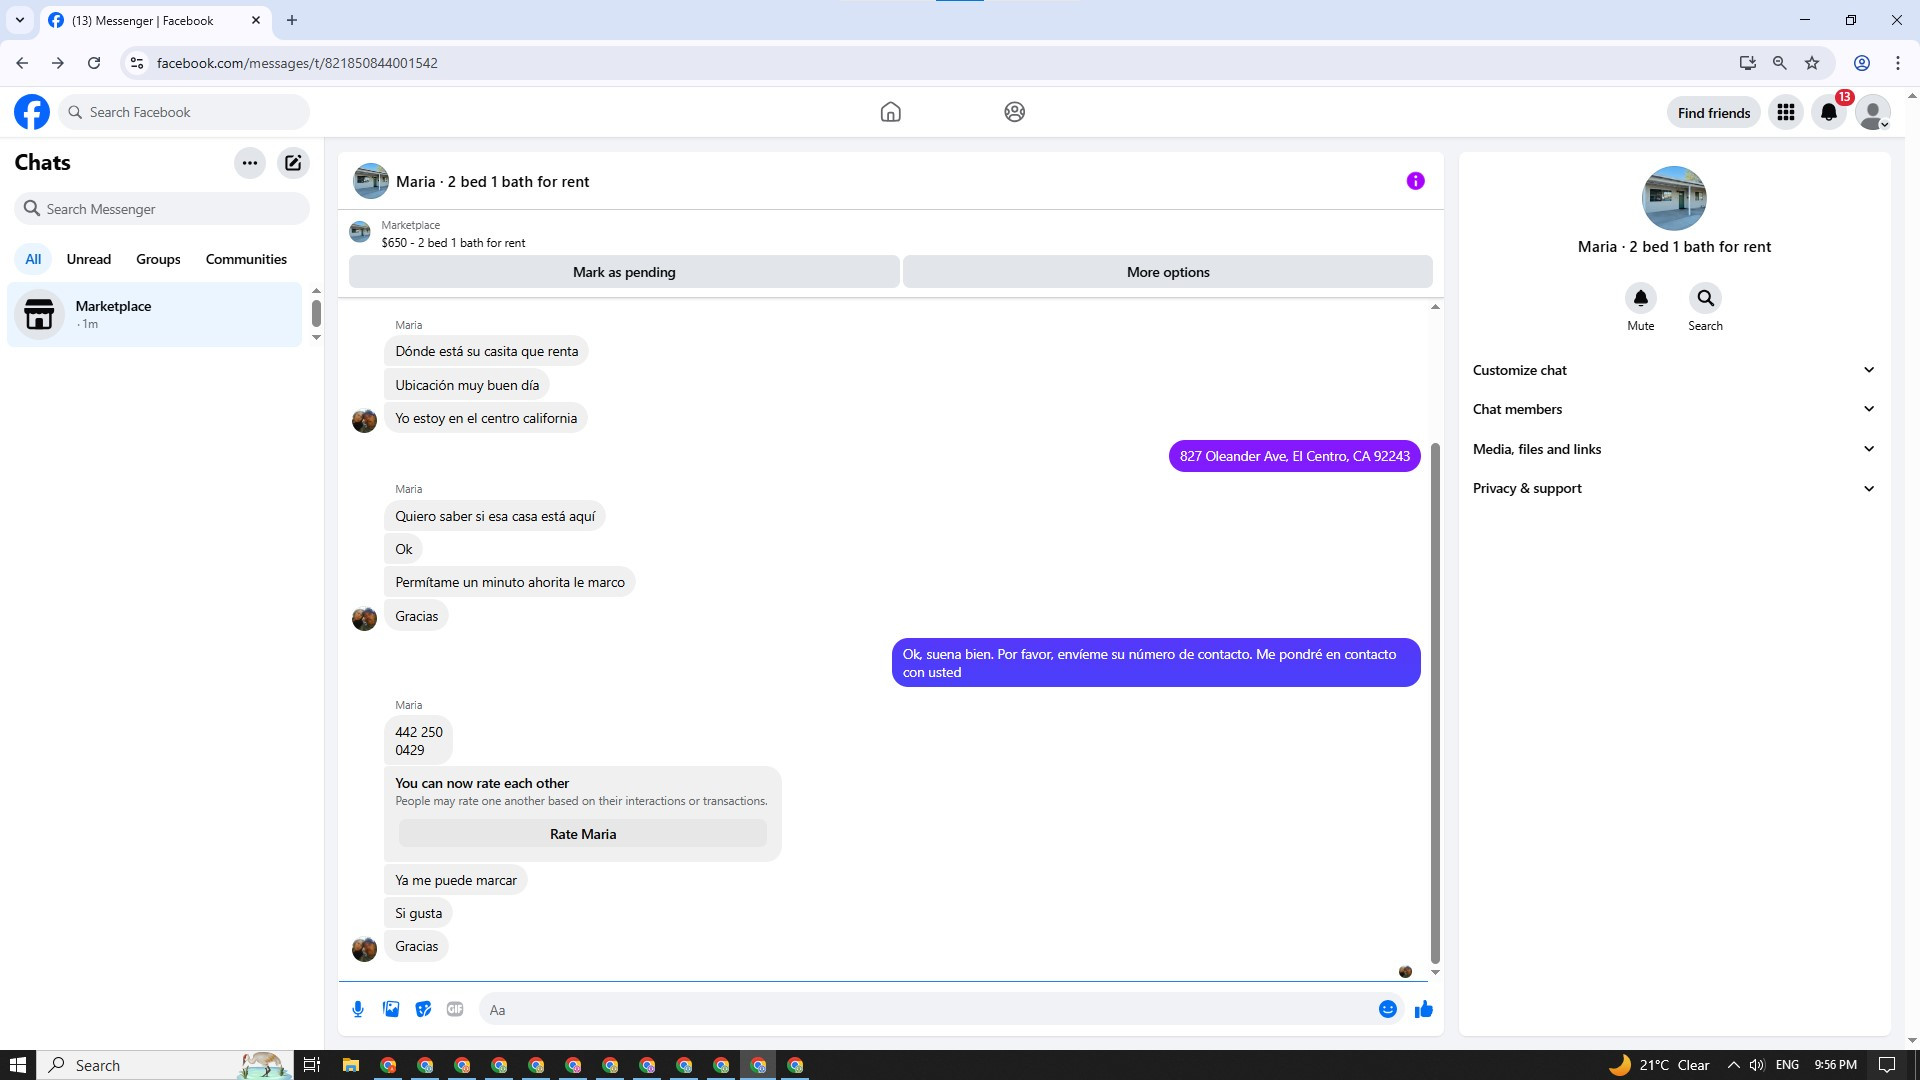Click the conversation vertical scrollbar
This screenshot has height=1080, width=1920.
[x=1435, y=700]
